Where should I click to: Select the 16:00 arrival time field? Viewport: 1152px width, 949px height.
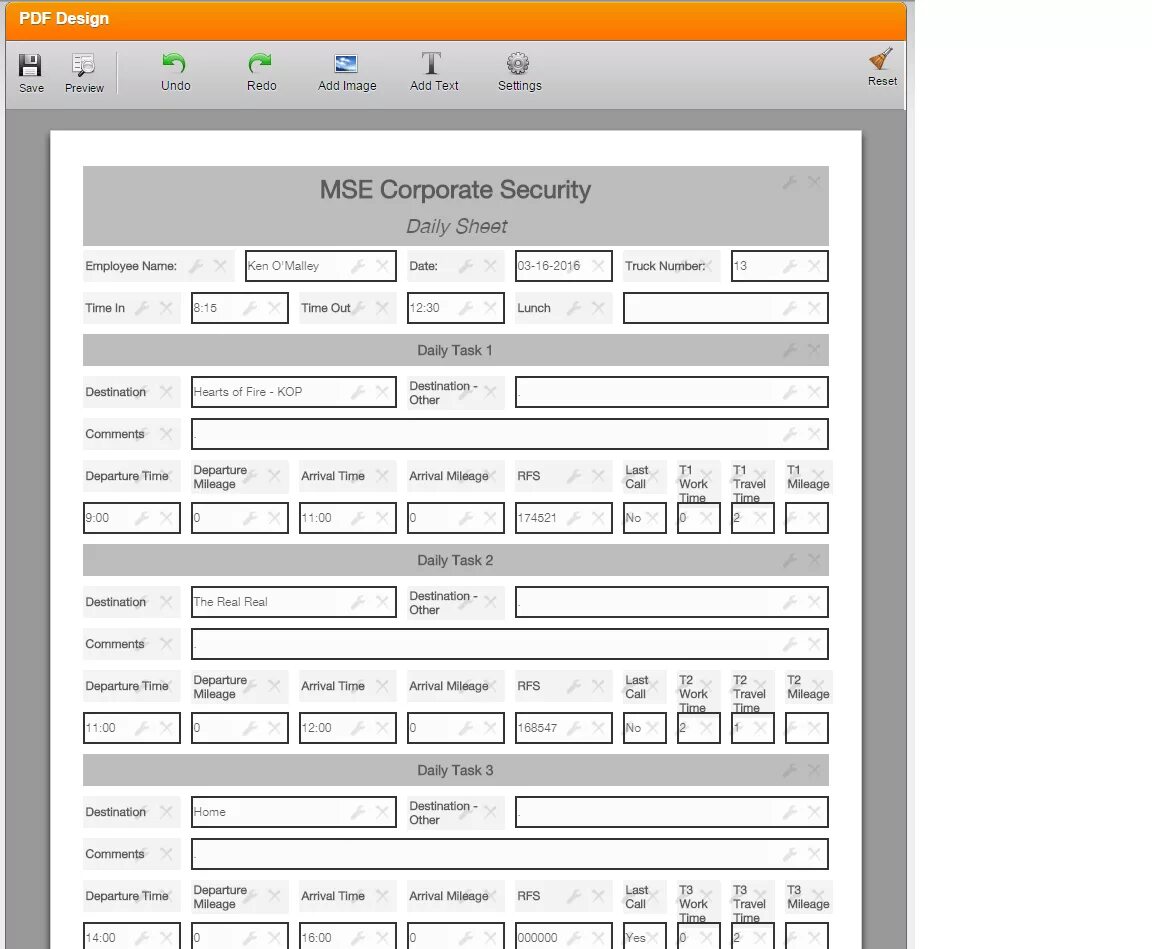(x=348, y=937)
